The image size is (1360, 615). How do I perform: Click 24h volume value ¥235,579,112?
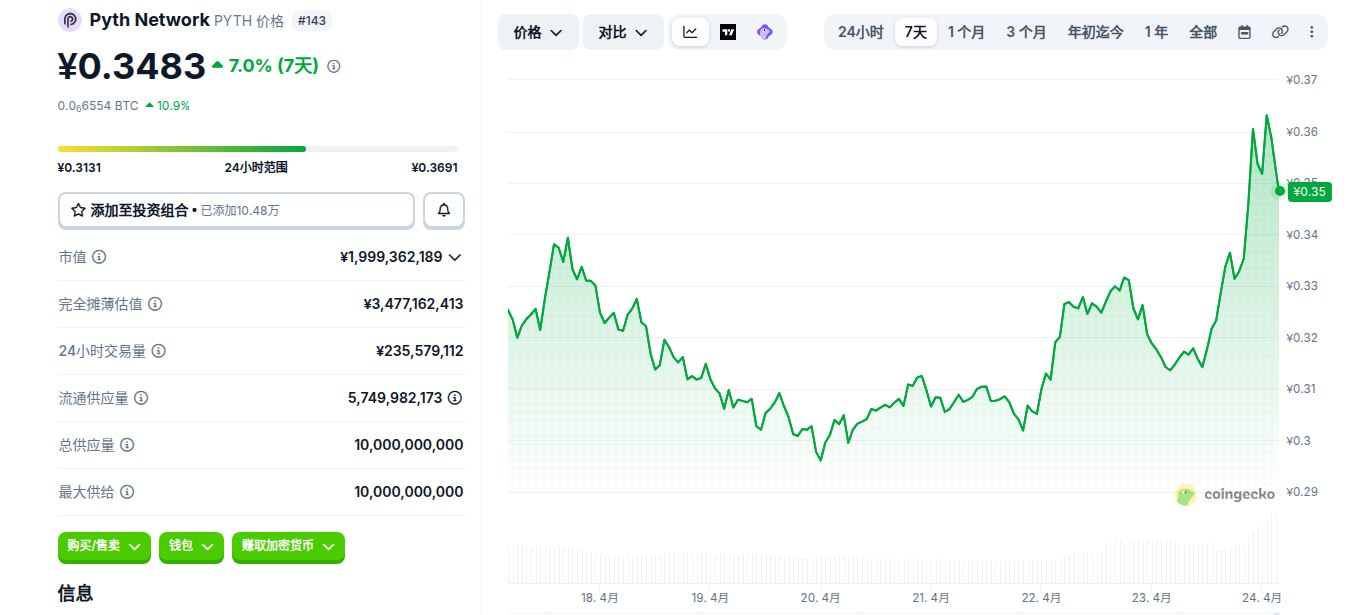click(x=419, y=351)
